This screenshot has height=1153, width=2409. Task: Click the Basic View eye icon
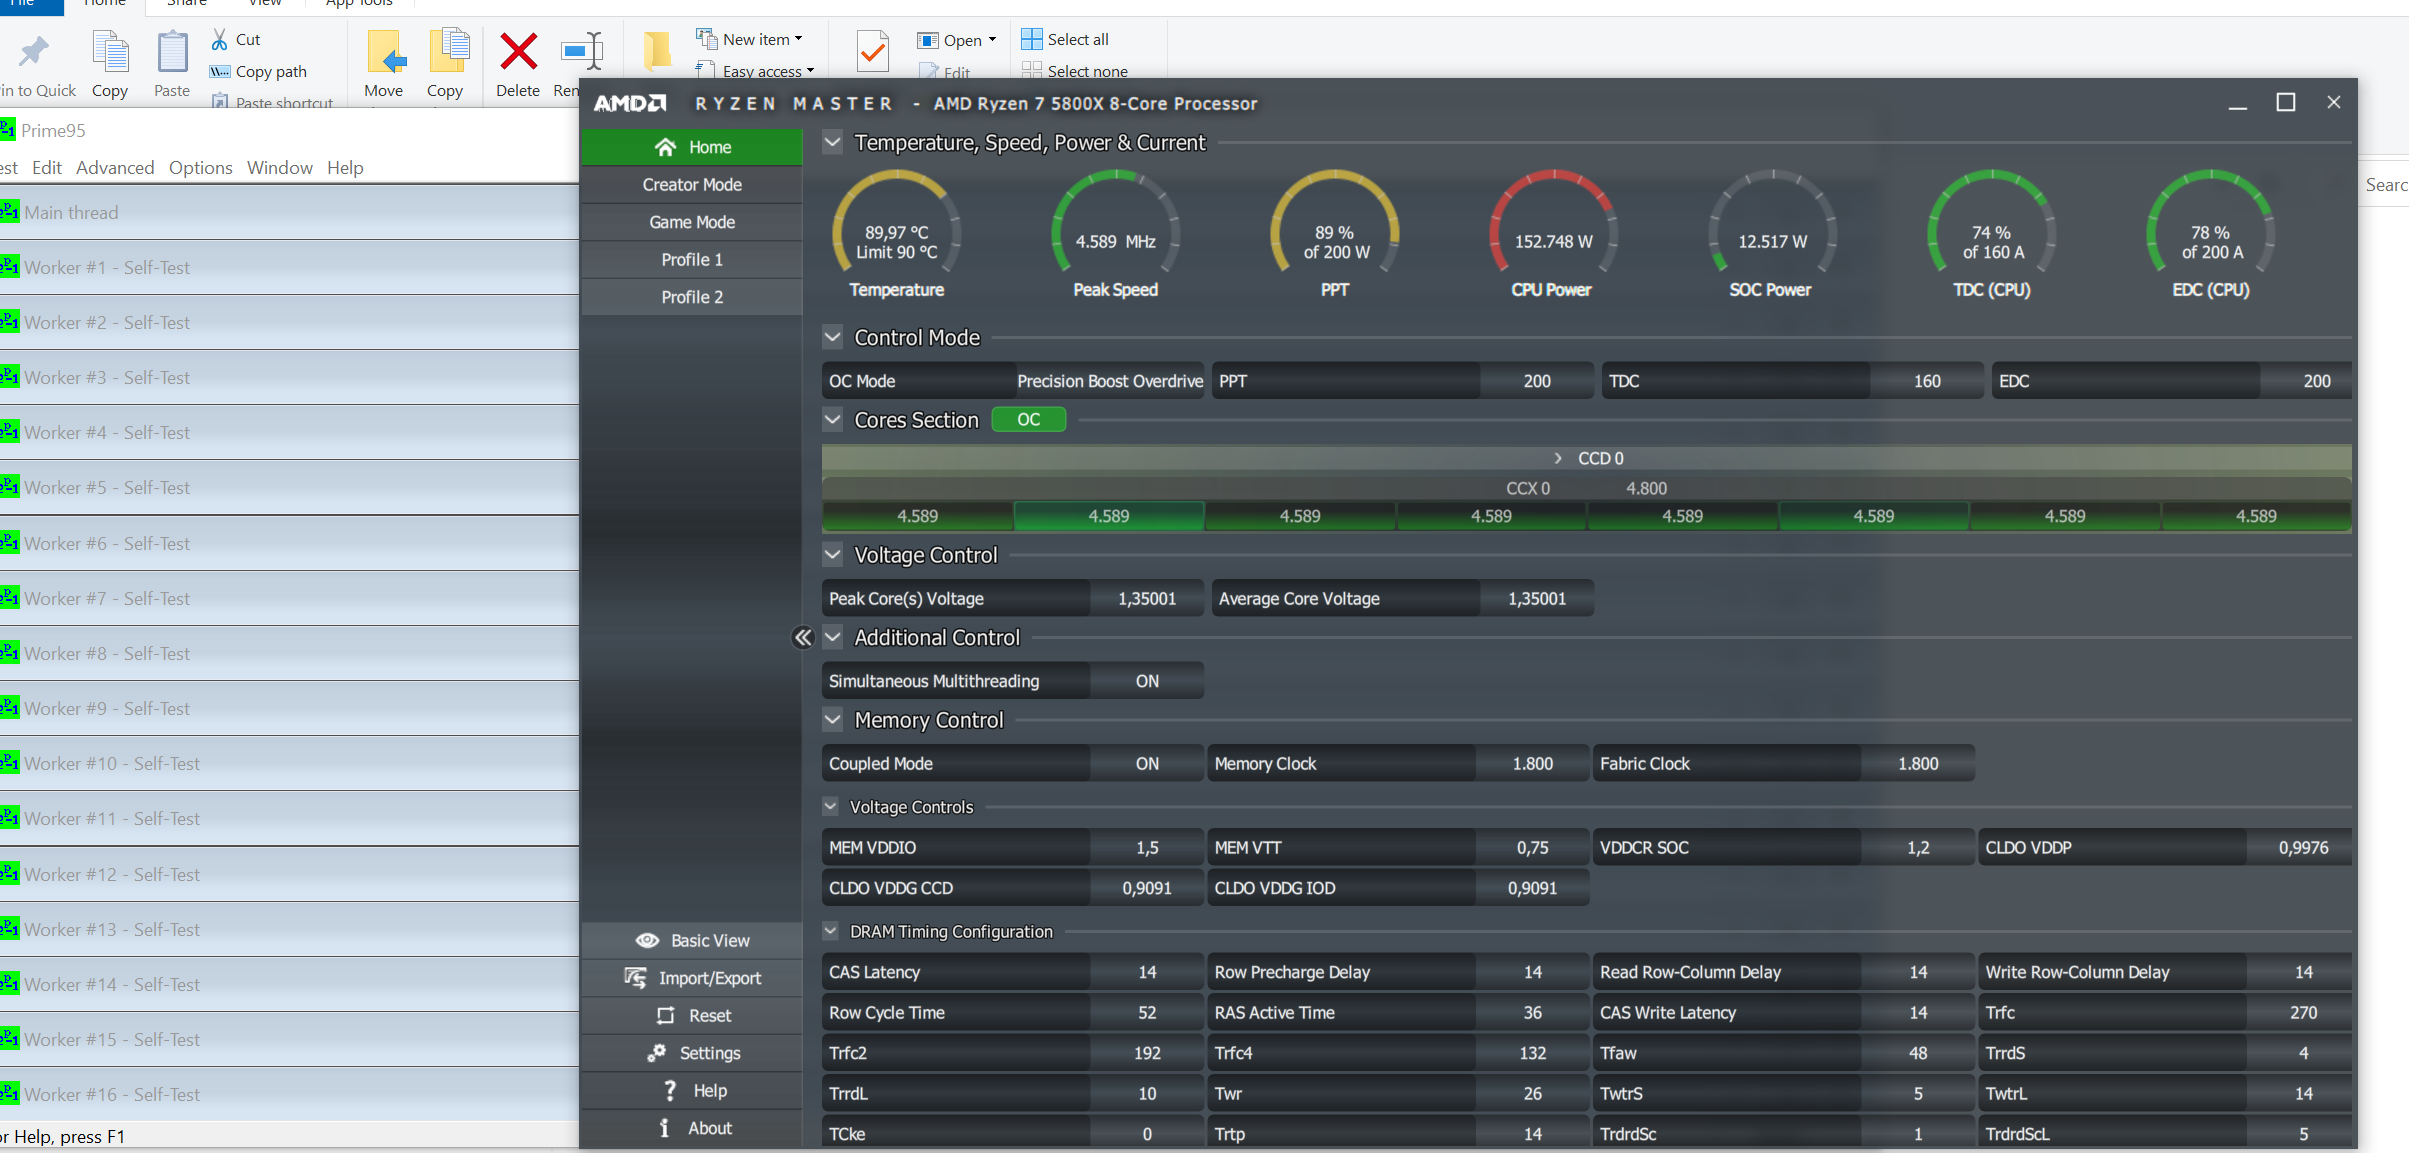click(x=647, y=940)
